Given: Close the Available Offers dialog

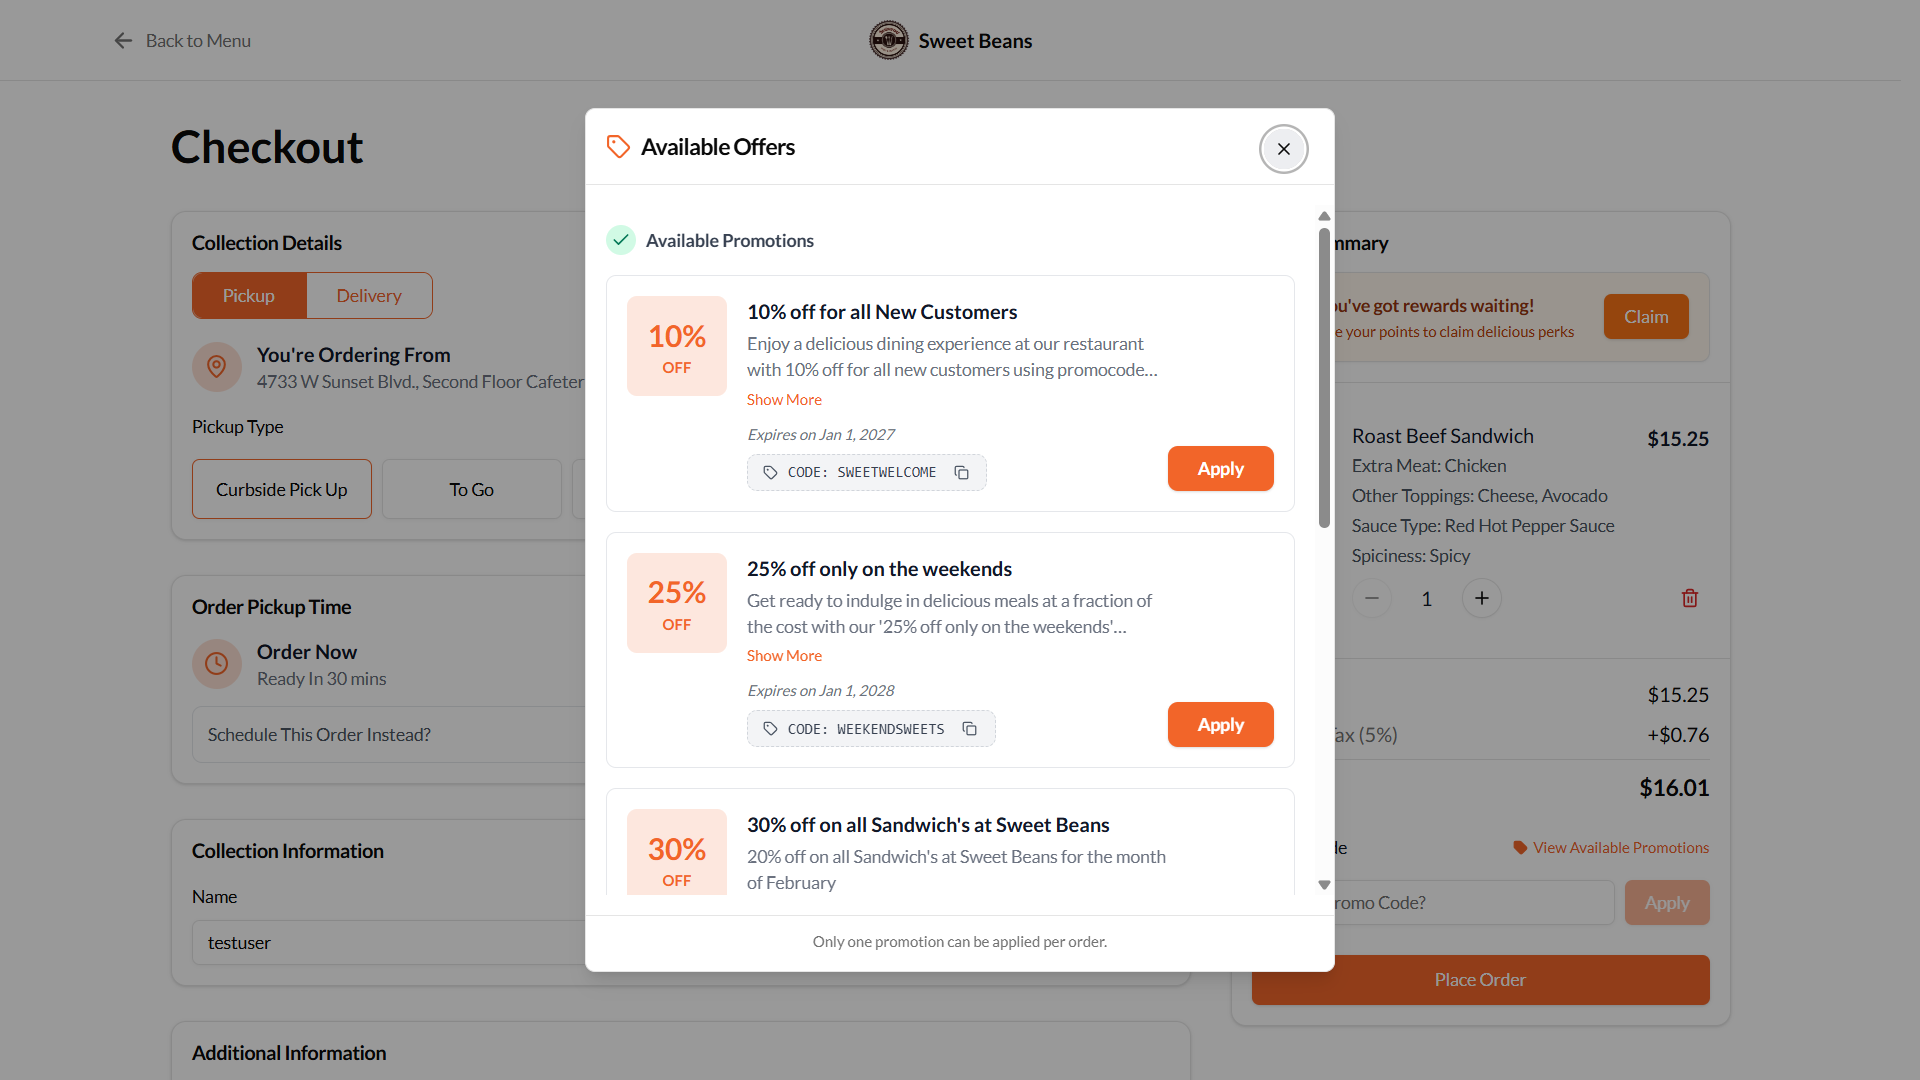Looking at the screenshot, I should (1283, 149).
